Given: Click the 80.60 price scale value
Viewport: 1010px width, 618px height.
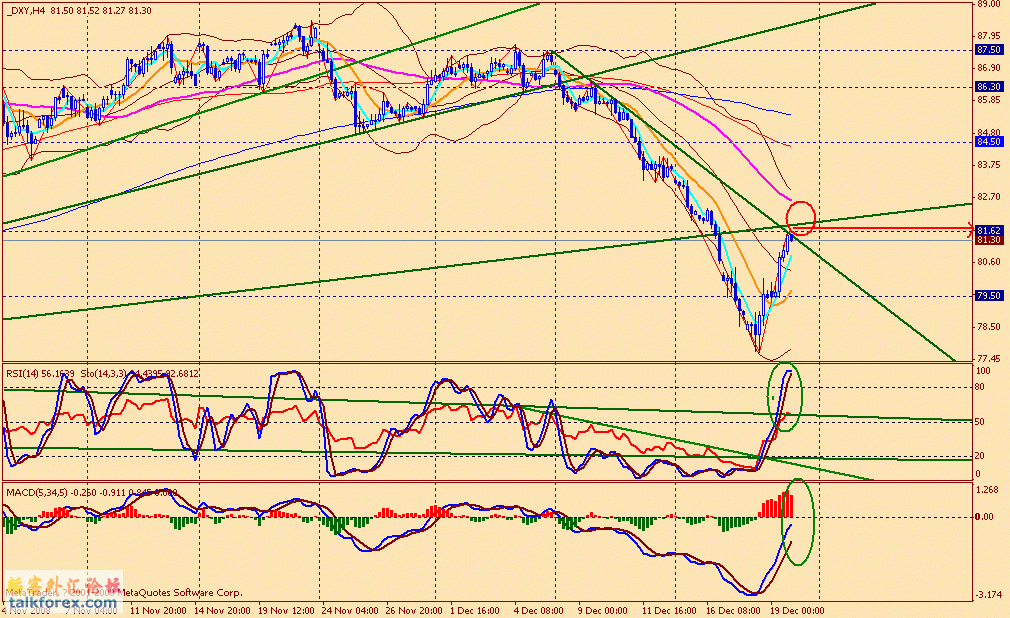Looking at the screenshot, I should pyautogui.click(x=989, y=262).
